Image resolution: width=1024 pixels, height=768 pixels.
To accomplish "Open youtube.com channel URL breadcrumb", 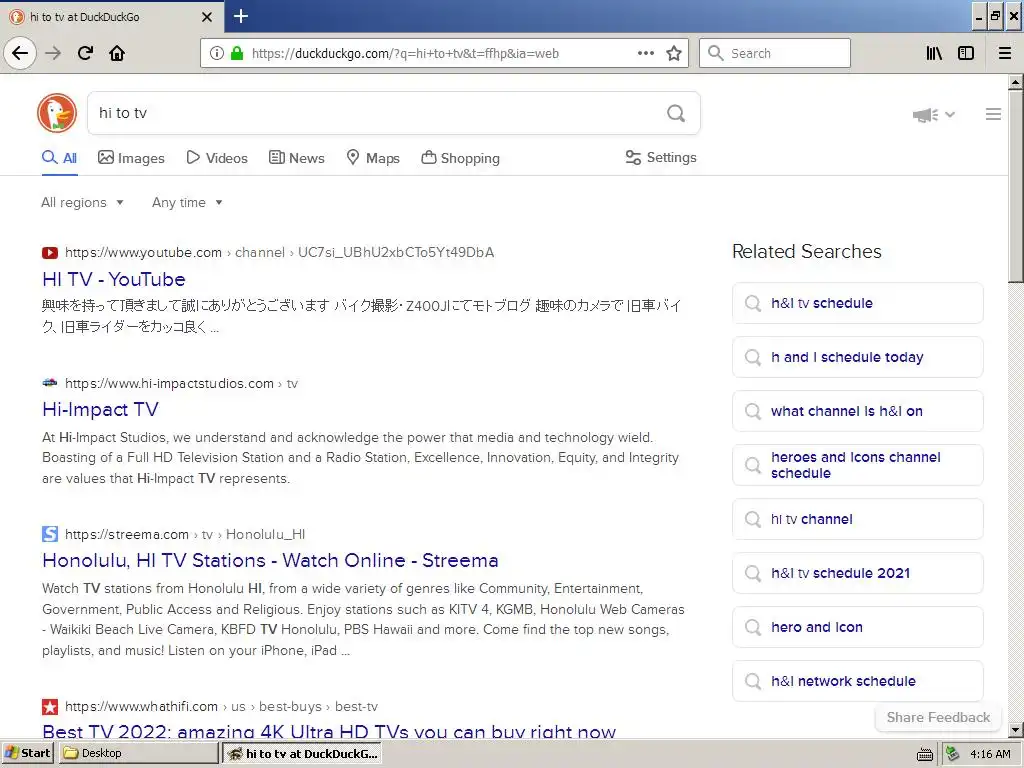I will (x=280, y=253).
